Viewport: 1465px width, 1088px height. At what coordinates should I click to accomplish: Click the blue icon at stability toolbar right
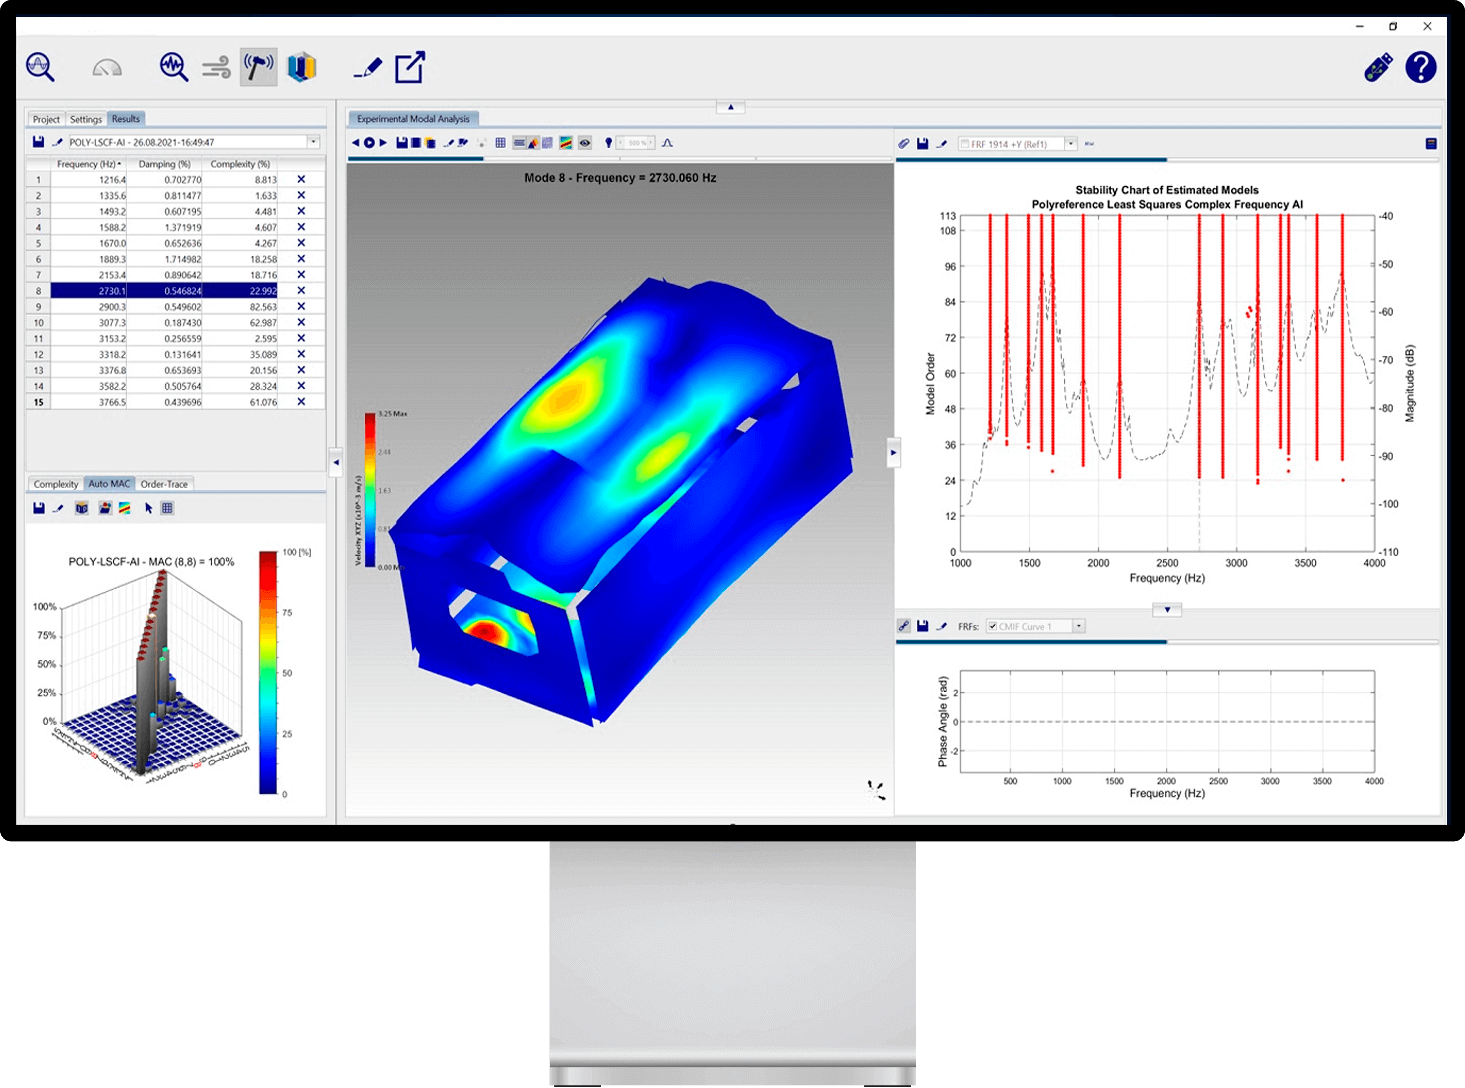pos(1431,144)
